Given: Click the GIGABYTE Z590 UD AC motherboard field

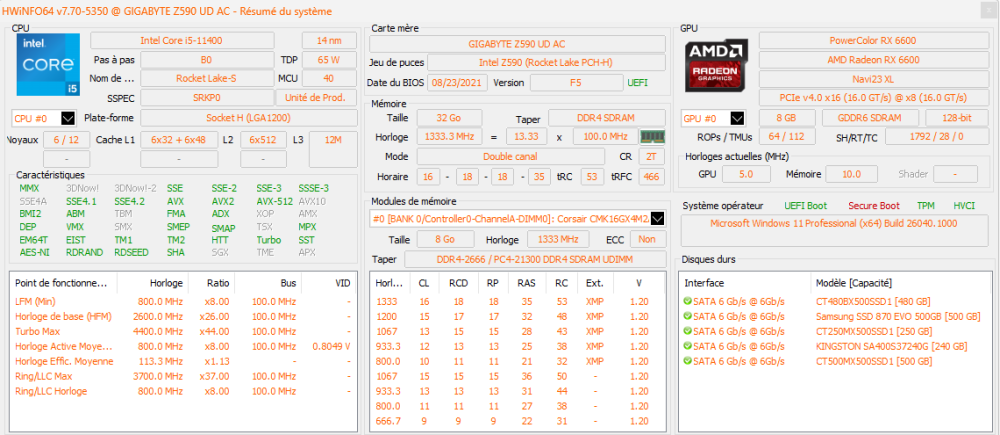Looking at the screenshot, I should [x=517, y=44].
